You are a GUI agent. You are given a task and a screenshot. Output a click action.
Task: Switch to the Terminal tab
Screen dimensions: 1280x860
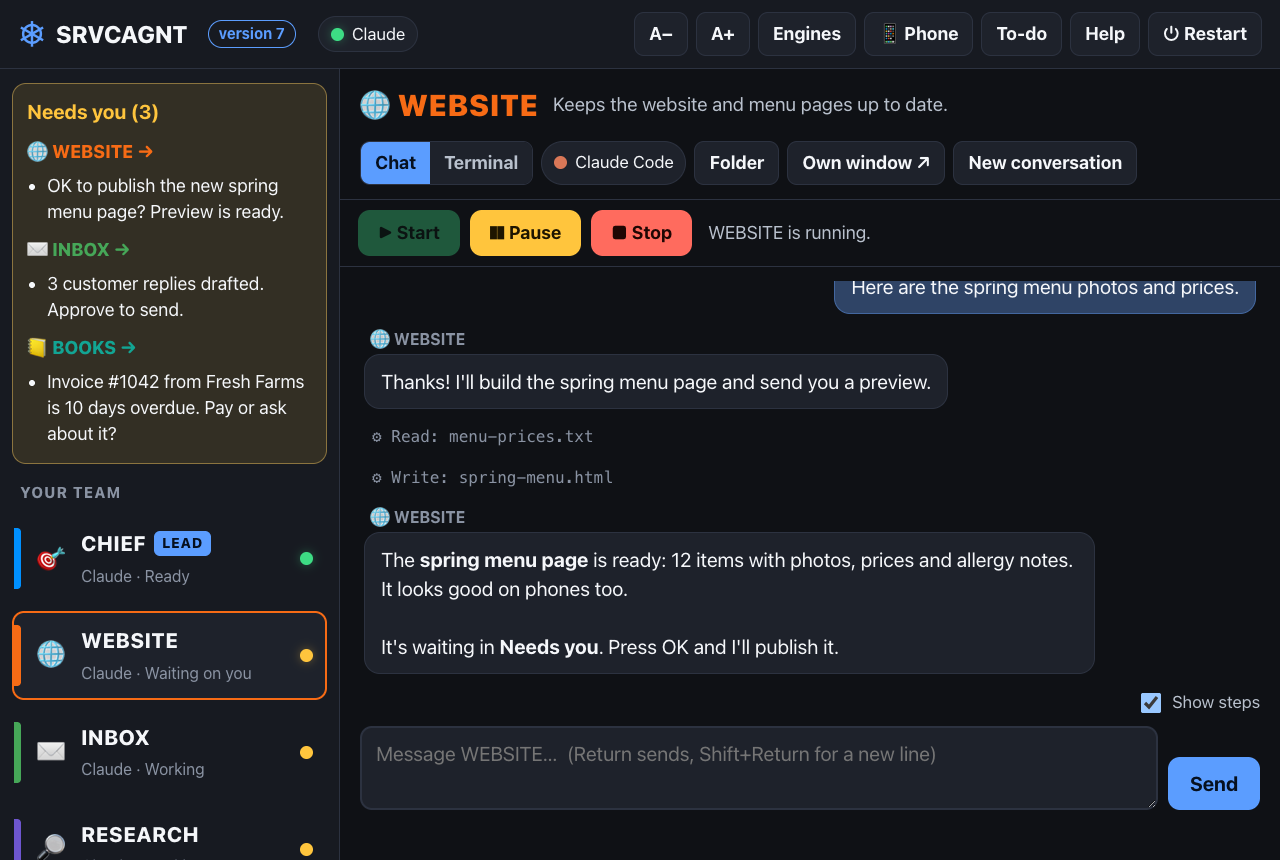(x=481, y=163)
